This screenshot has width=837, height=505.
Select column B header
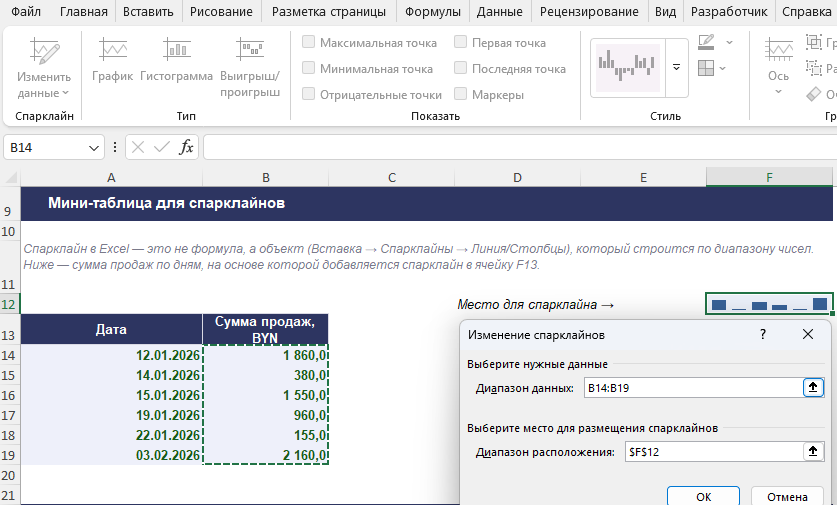265,178
